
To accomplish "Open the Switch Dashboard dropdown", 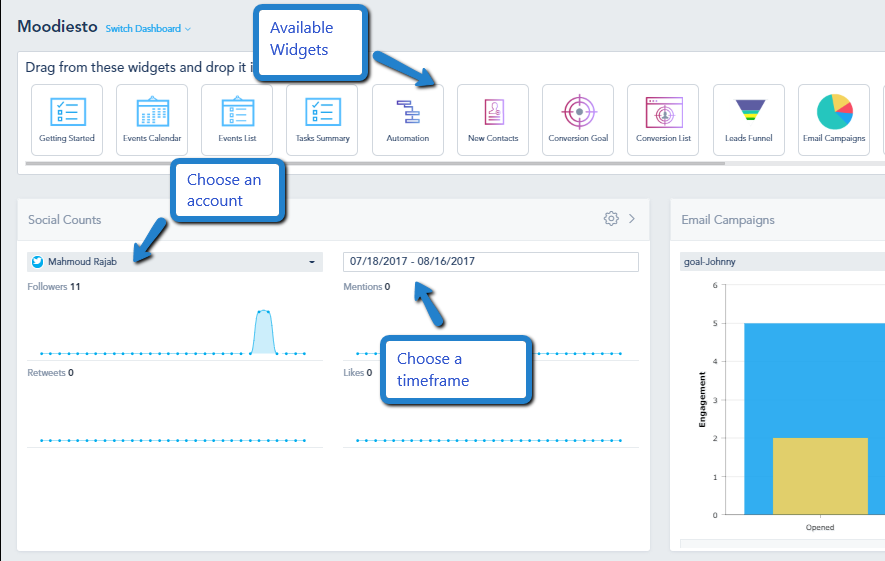I will [x=148, y=29].
